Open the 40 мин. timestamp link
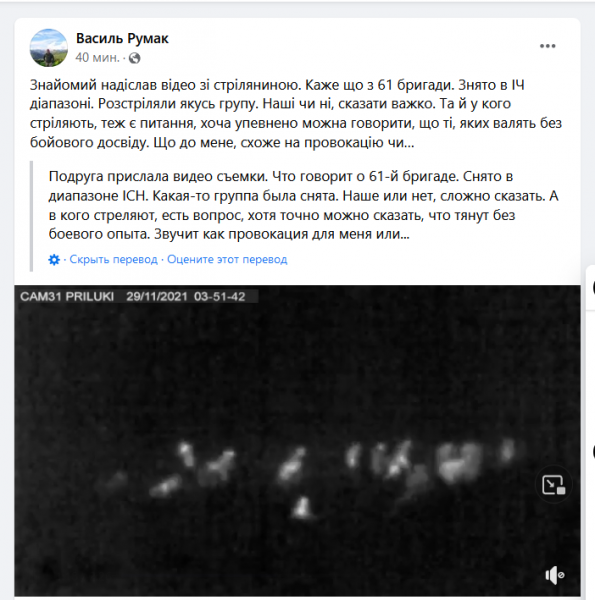The image size is (595, 600). (x=97, y=58)
